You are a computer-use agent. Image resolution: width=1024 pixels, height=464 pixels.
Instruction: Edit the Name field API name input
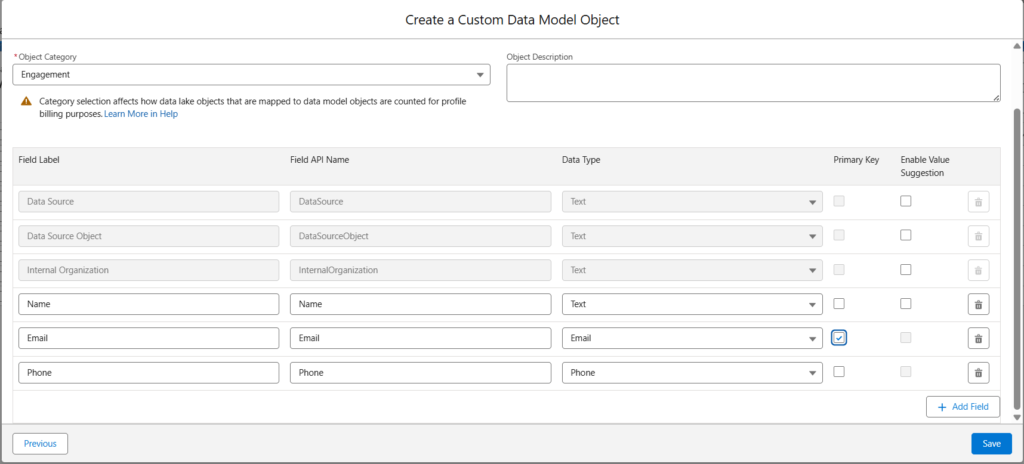[x=421, y=304]
